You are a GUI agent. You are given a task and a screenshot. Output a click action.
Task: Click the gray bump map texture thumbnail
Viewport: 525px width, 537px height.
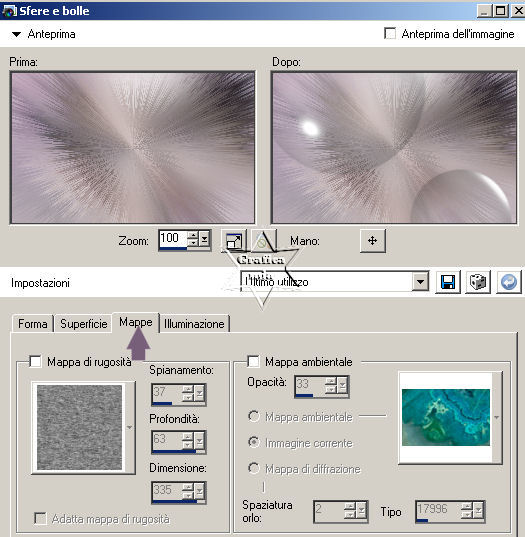pyautogui.click(x=79, y=427)
